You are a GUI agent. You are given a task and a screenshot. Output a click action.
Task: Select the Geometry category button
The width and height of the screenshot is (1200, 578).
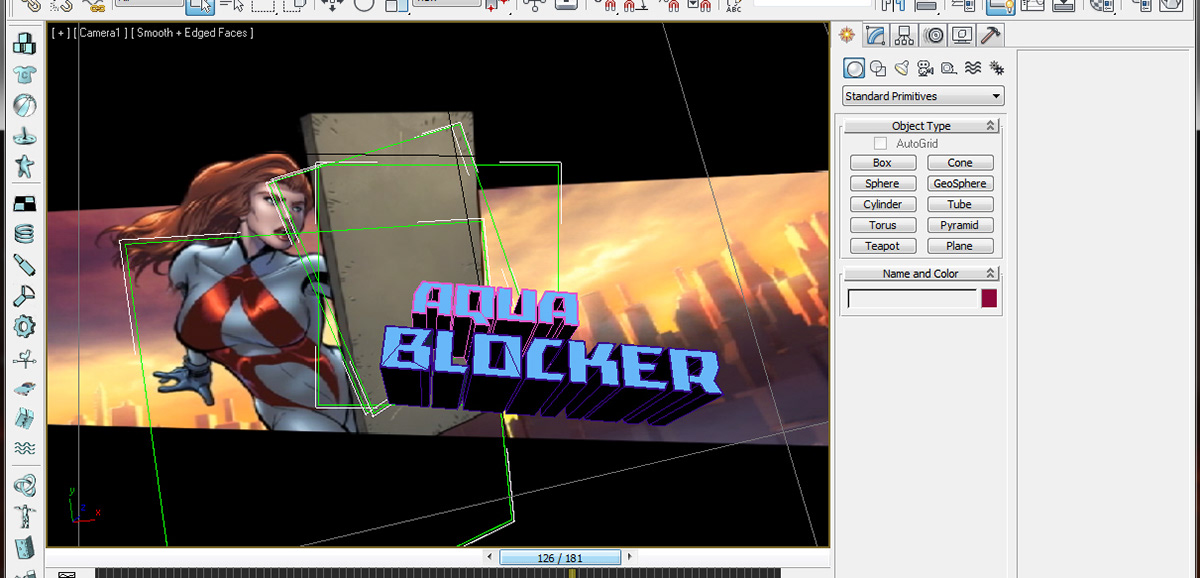point(854,68)
